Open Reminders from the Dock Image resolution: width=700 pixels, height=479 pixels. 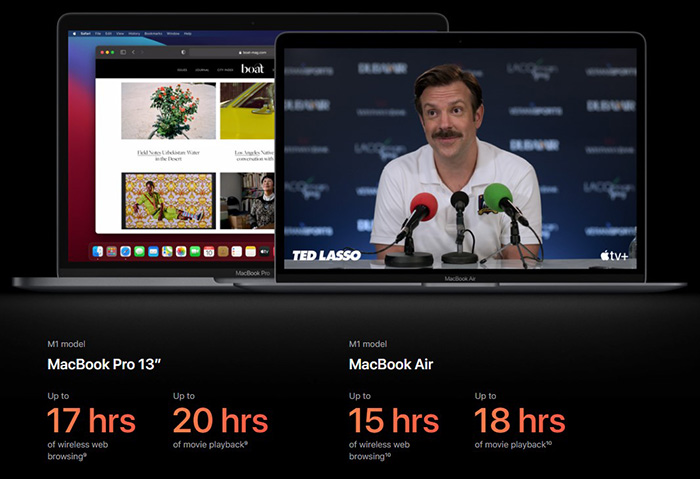[237, 251]
